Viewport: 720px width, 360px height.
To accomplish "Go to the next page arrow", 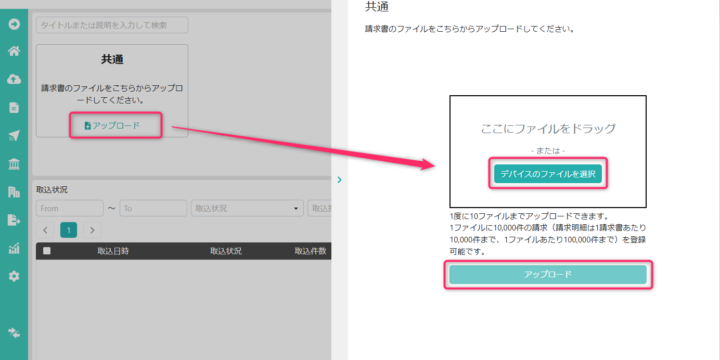I will click(x=92, y=230).
